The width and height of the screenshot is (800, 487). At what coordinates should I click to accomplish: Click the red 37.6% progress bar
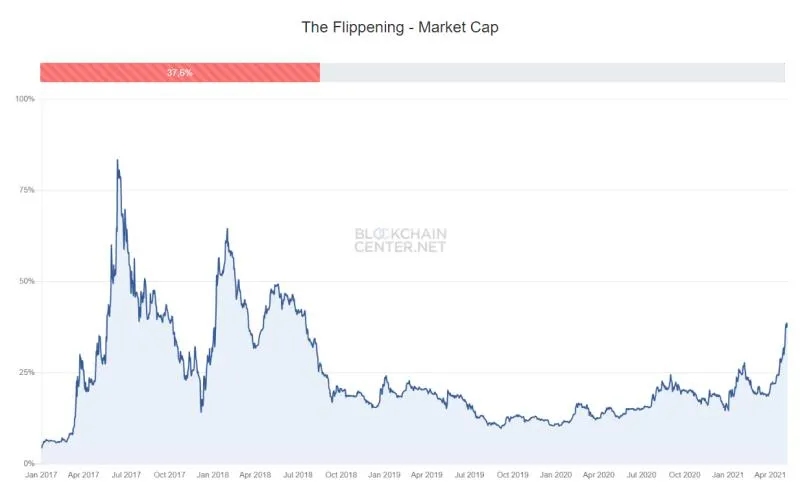click(180, 72)
